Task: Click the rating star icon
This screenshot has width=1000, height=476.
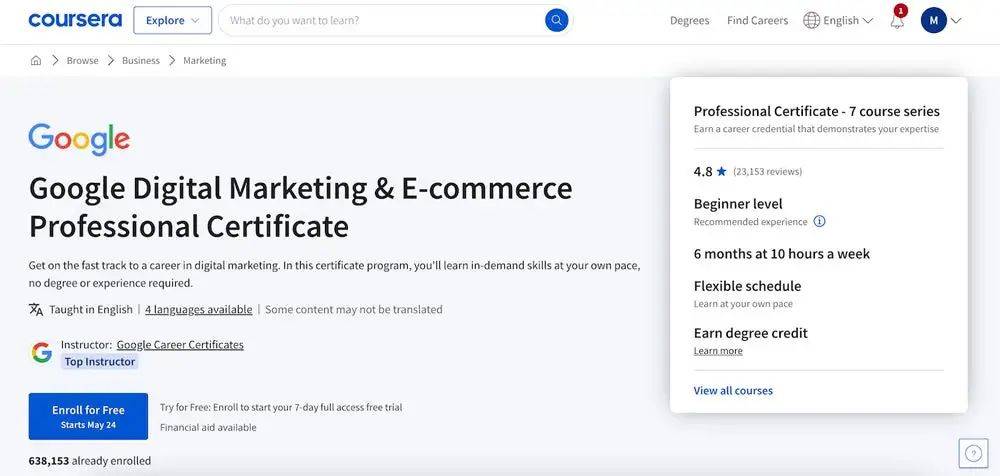Action: pos(721,171)
